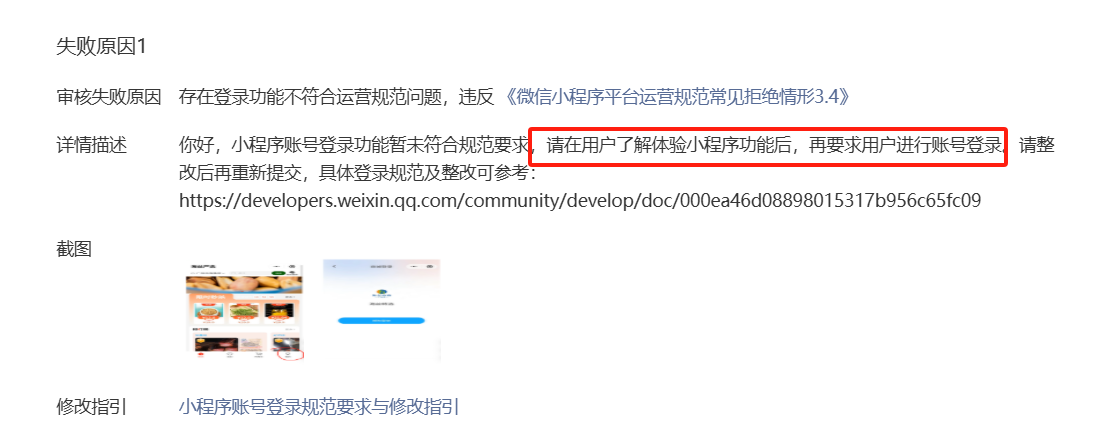This screenshot has width=1101, height=446.
Task: Open the 微信小程序平台运营规范常见拒绝情形3.4 link
Action: (678, 96)
